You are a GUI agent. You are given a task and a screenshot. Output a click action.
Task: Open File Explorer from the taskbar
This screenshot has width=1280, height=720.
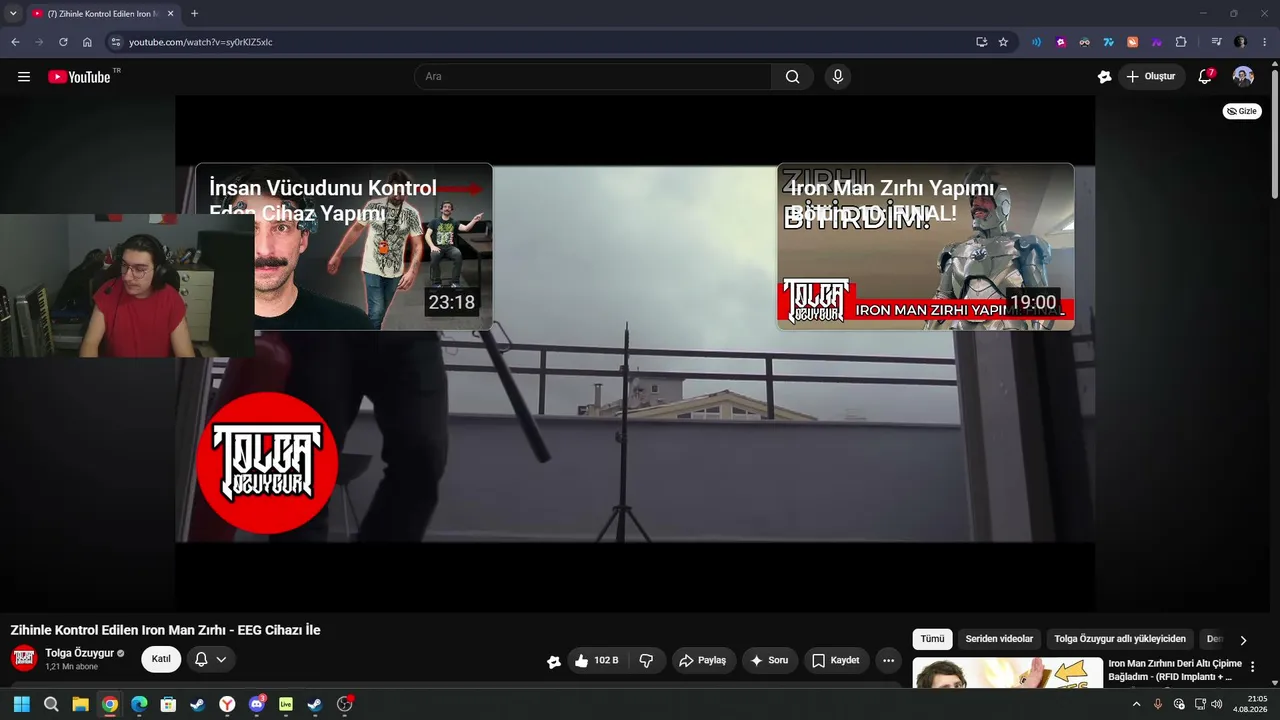click(80, 704)
